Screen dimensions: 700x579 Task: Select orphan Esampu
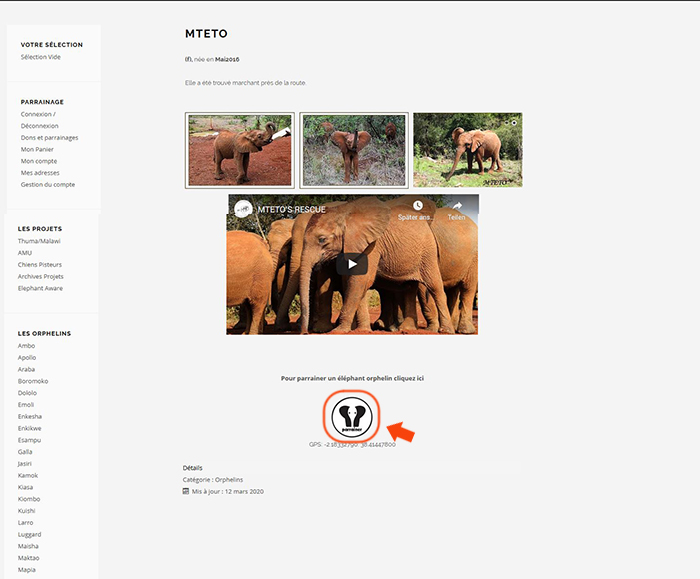click(29, 440)
